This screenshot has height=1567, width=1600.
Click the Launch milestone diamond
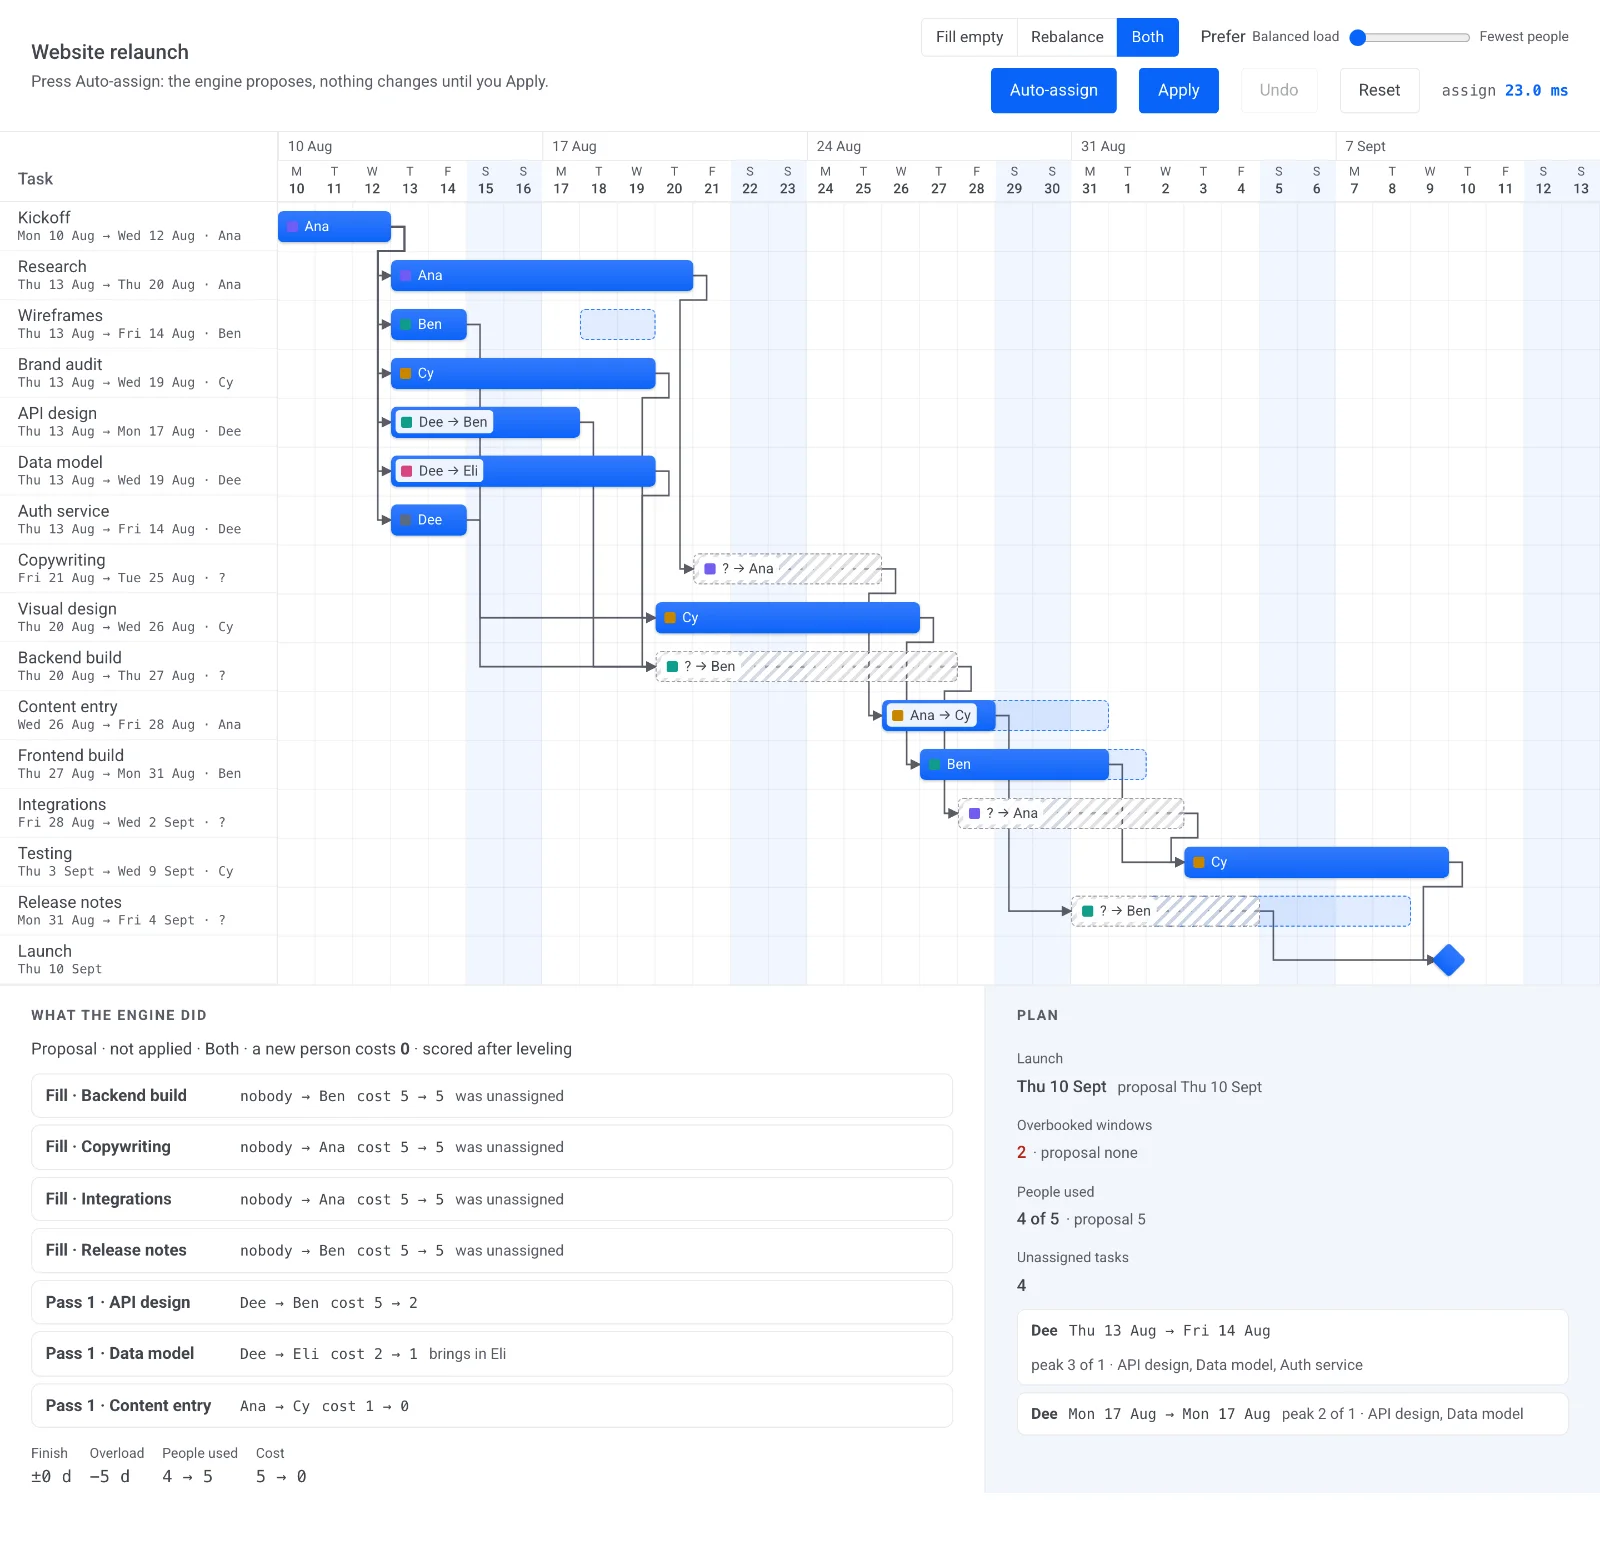tap(1448, 960)
